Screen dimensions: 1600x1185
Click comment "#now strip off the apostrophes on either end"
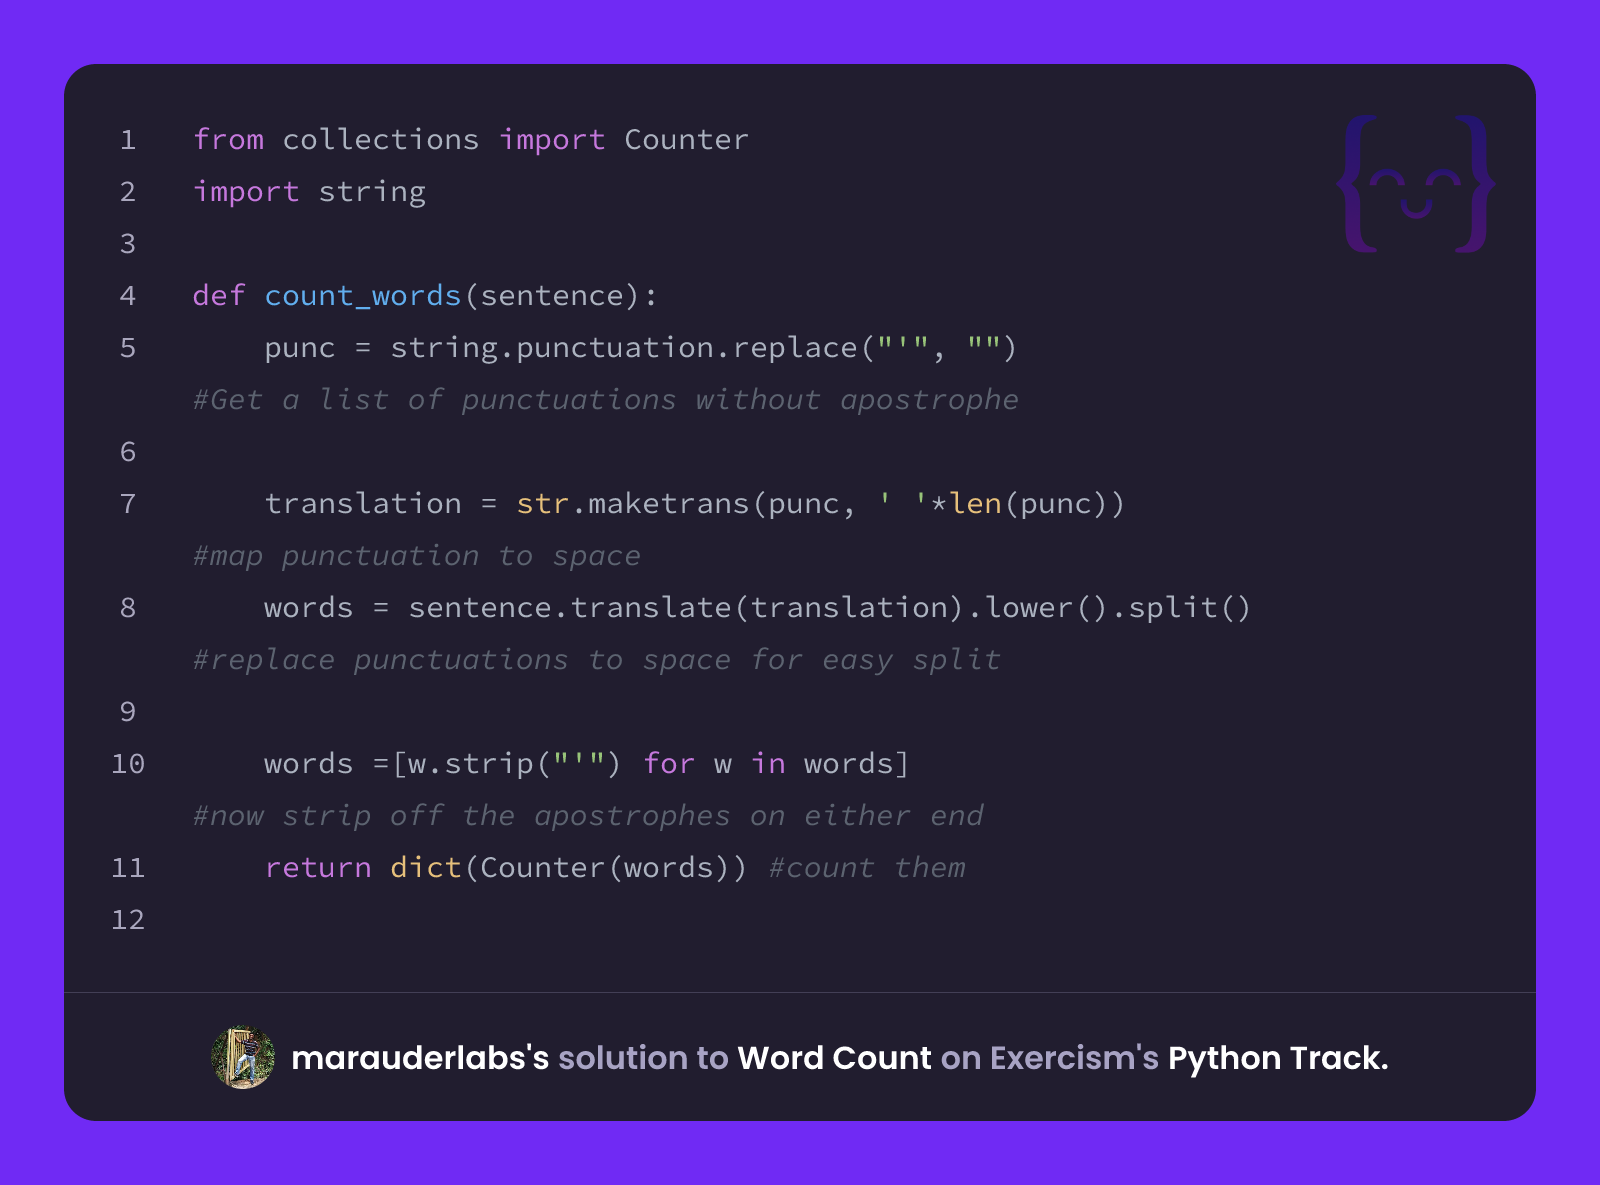click(x=589, y=816)
